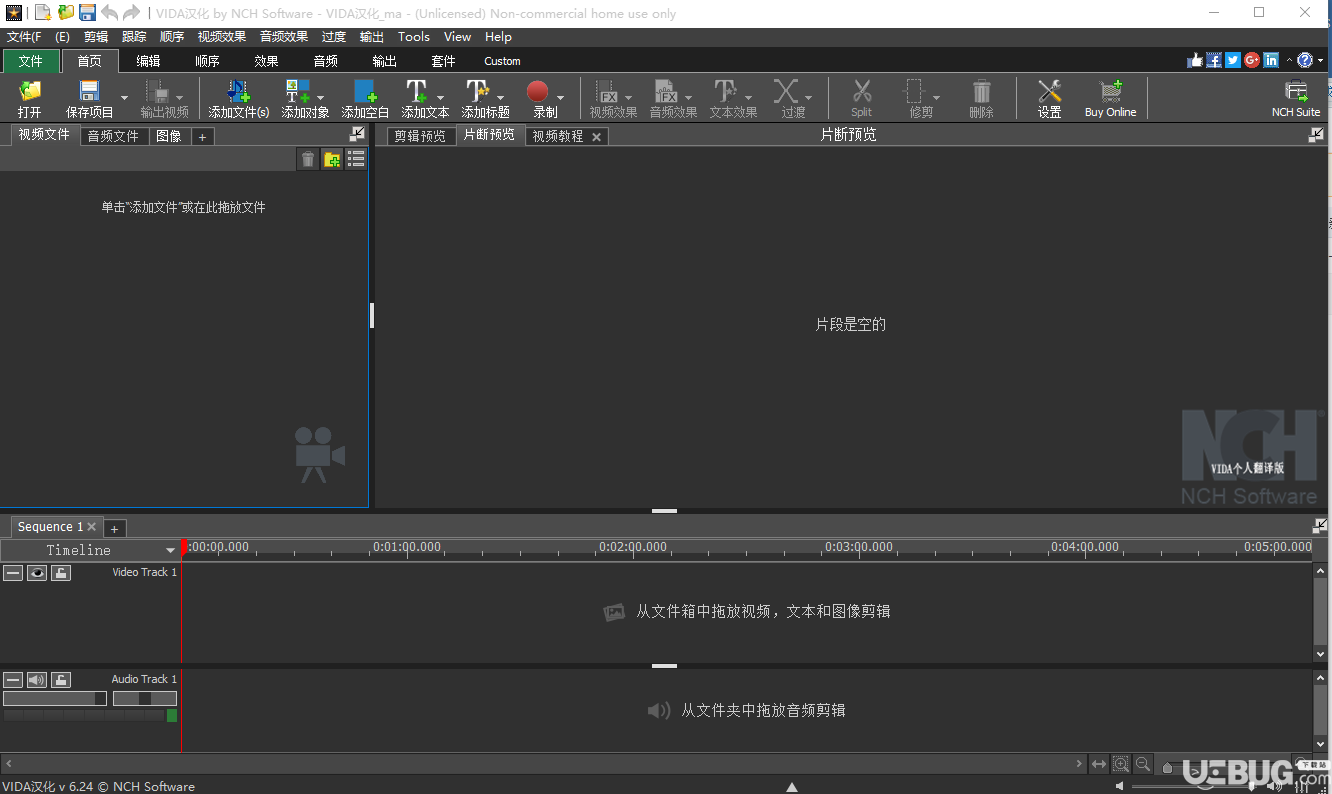This screenshot has height=794, width=1332.
Task: Click open project icon in title bar
Action: click(66, 13)
